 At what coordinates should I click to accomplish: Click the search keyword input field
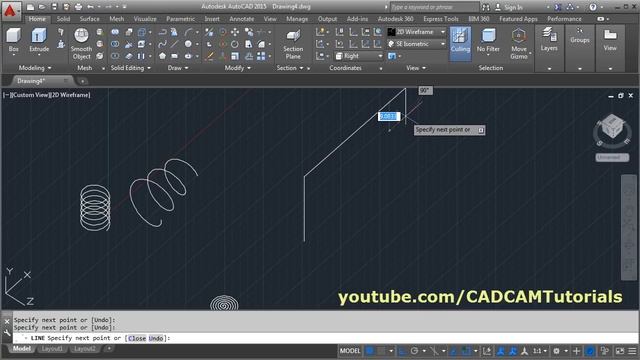click(434, 7)
